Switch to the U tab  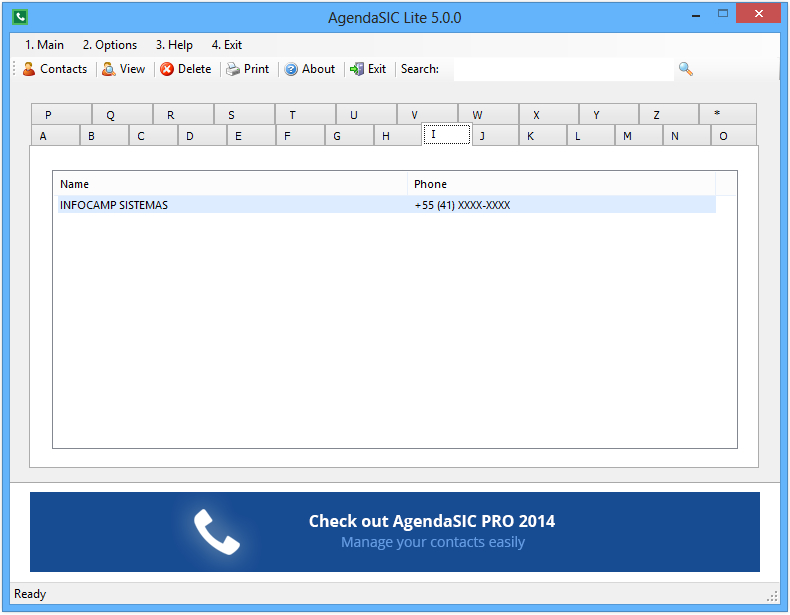point(366,114)
